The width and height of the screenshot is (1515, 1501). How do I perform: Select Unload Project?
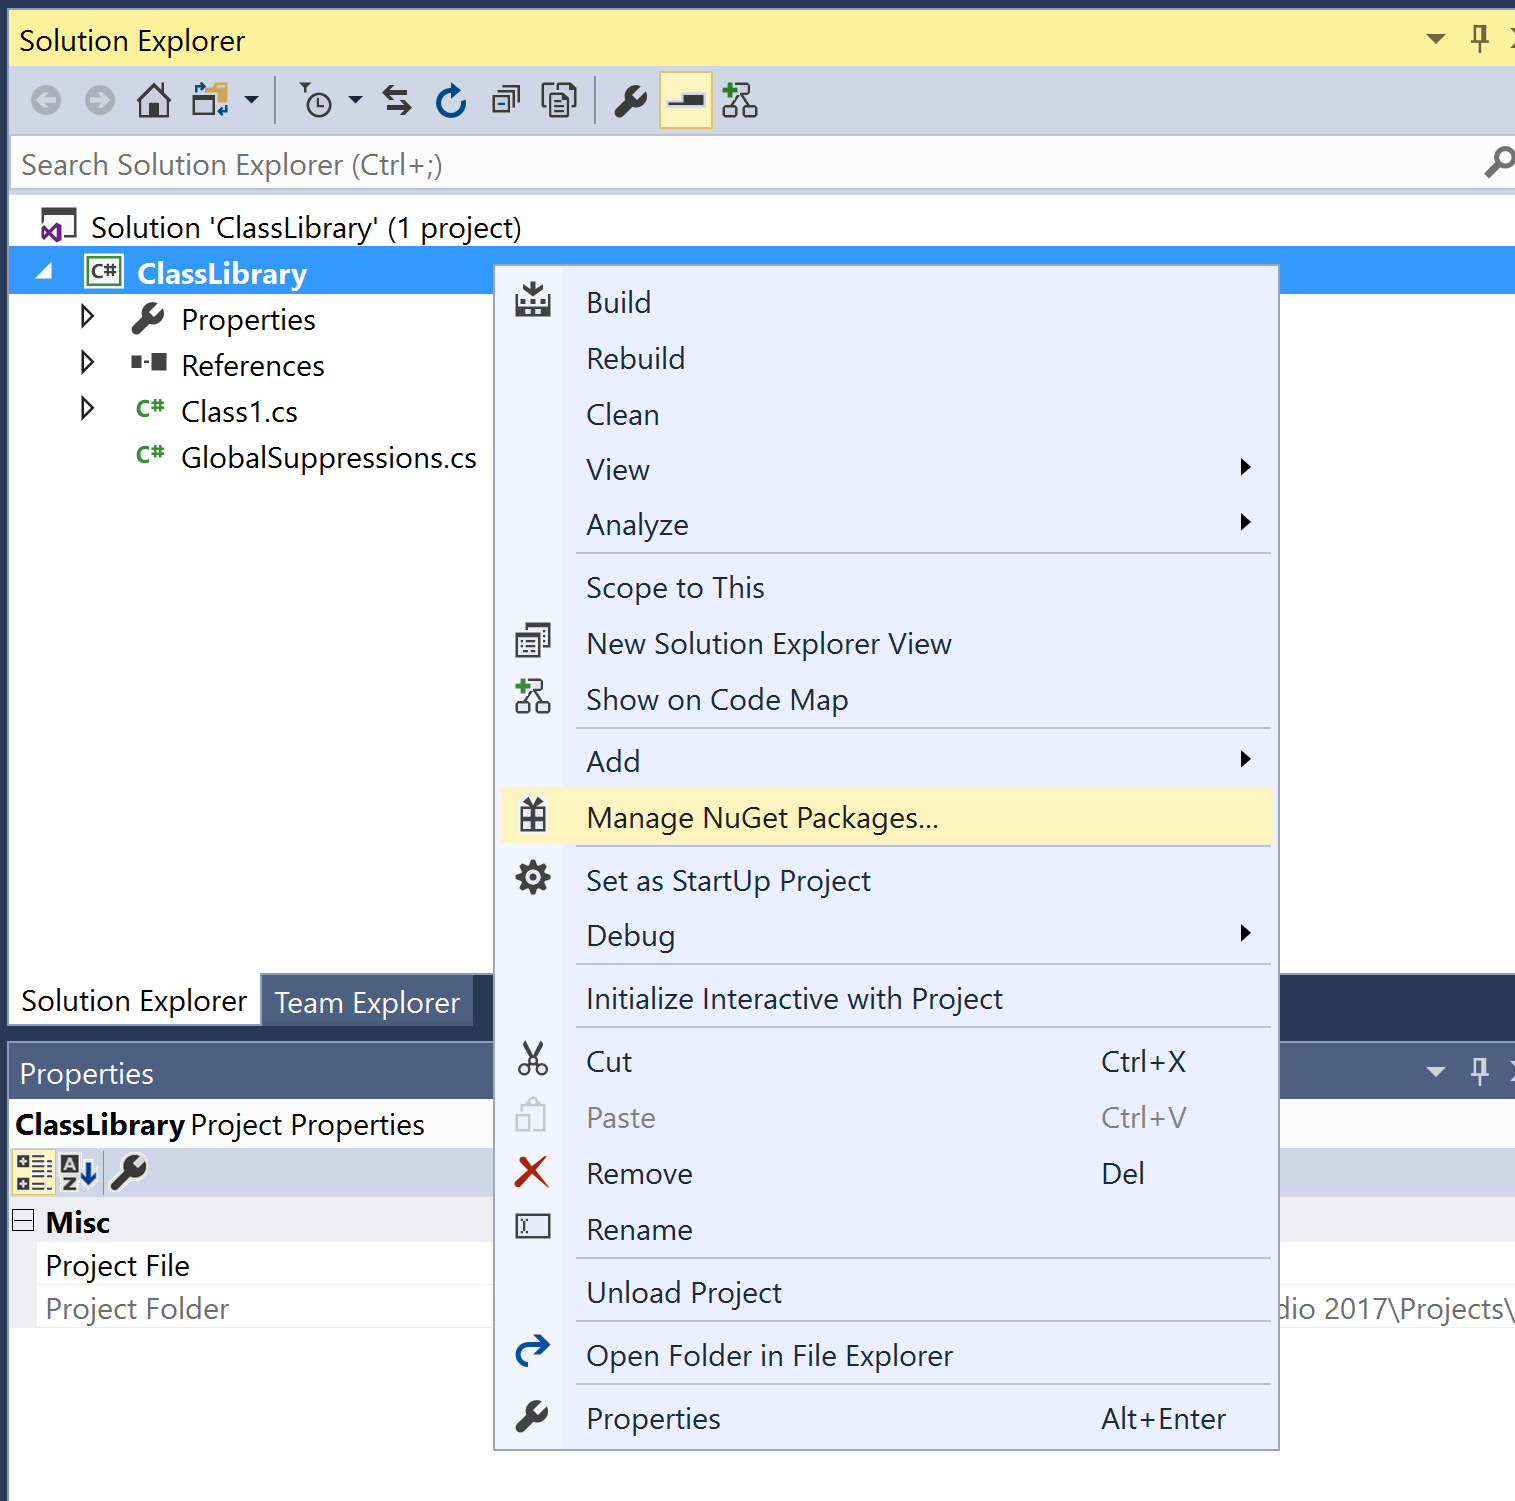887,1292
